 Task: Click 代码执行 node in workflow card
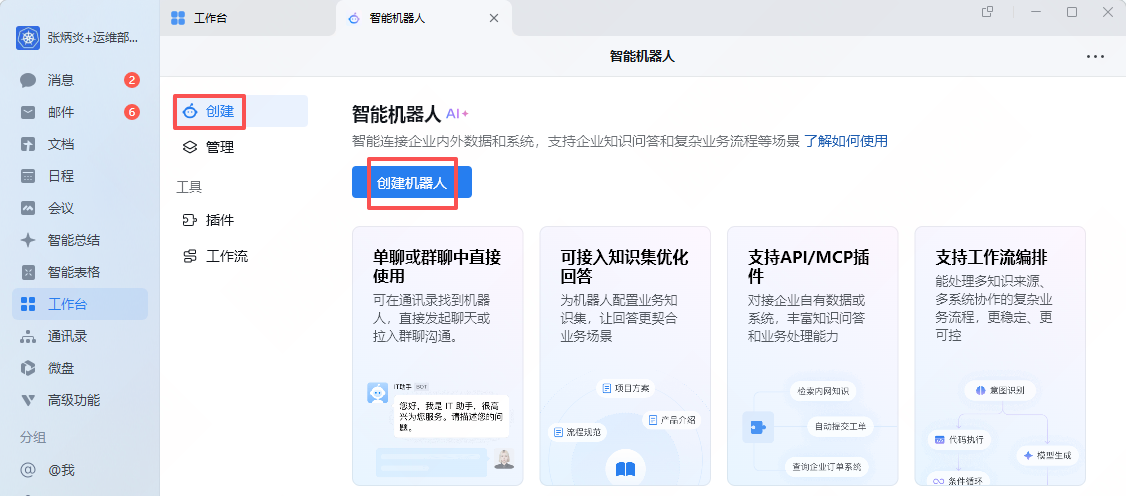(959, 439)
